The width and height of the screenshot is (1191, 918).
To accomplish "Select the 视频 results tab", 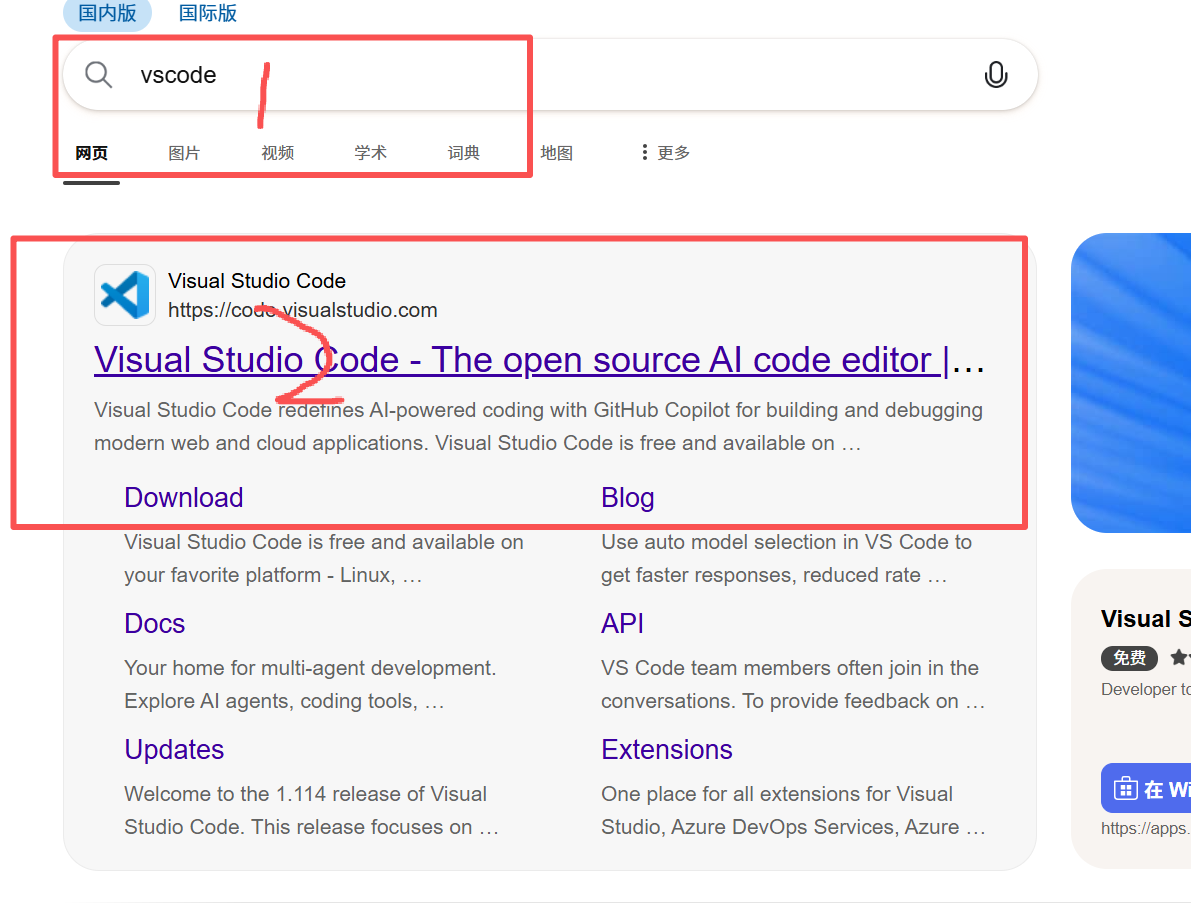I will click(x=278, y=153).
